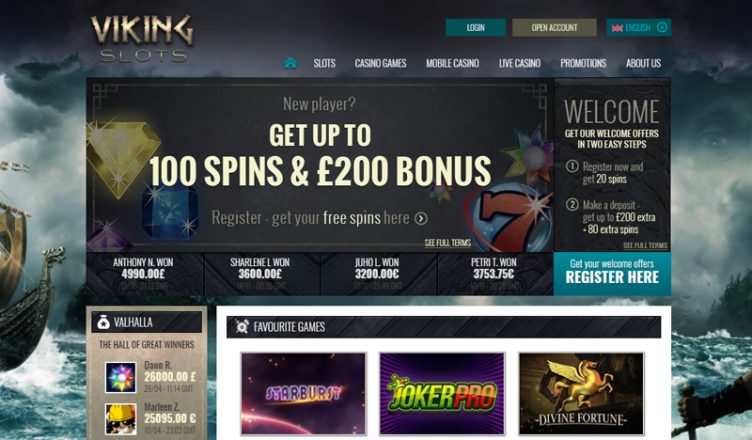The height and width of the screenshot is (440, 752).
Task: Open the Slots menu
Action: point(325,63)
